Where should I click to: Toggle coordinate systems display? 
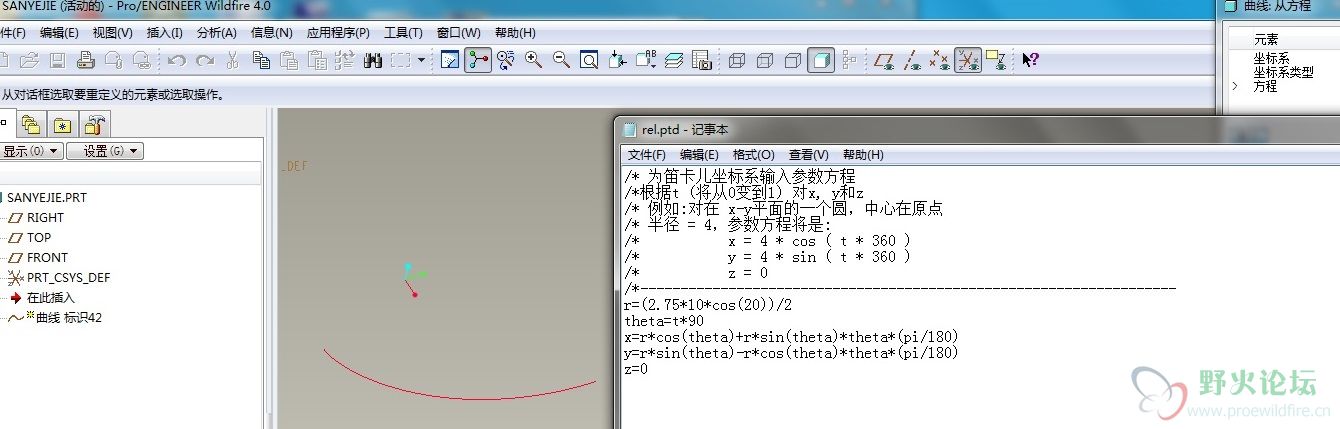click(967, 60)
